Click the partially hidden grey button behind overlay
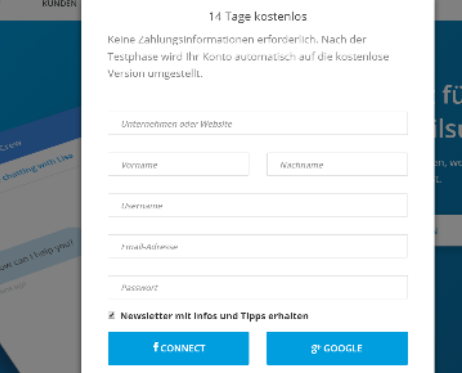The height and width of the screenshot is (373, 462). 448,231
